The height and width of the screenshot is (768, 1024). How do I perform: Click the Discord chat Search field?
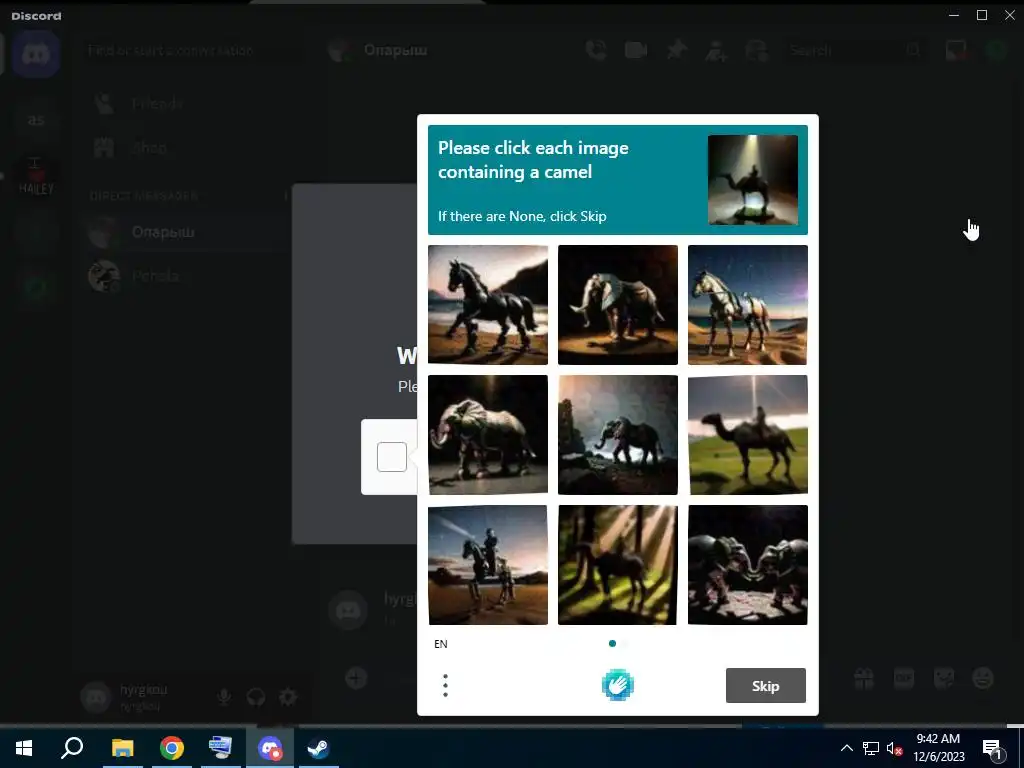tap(854, 50)
